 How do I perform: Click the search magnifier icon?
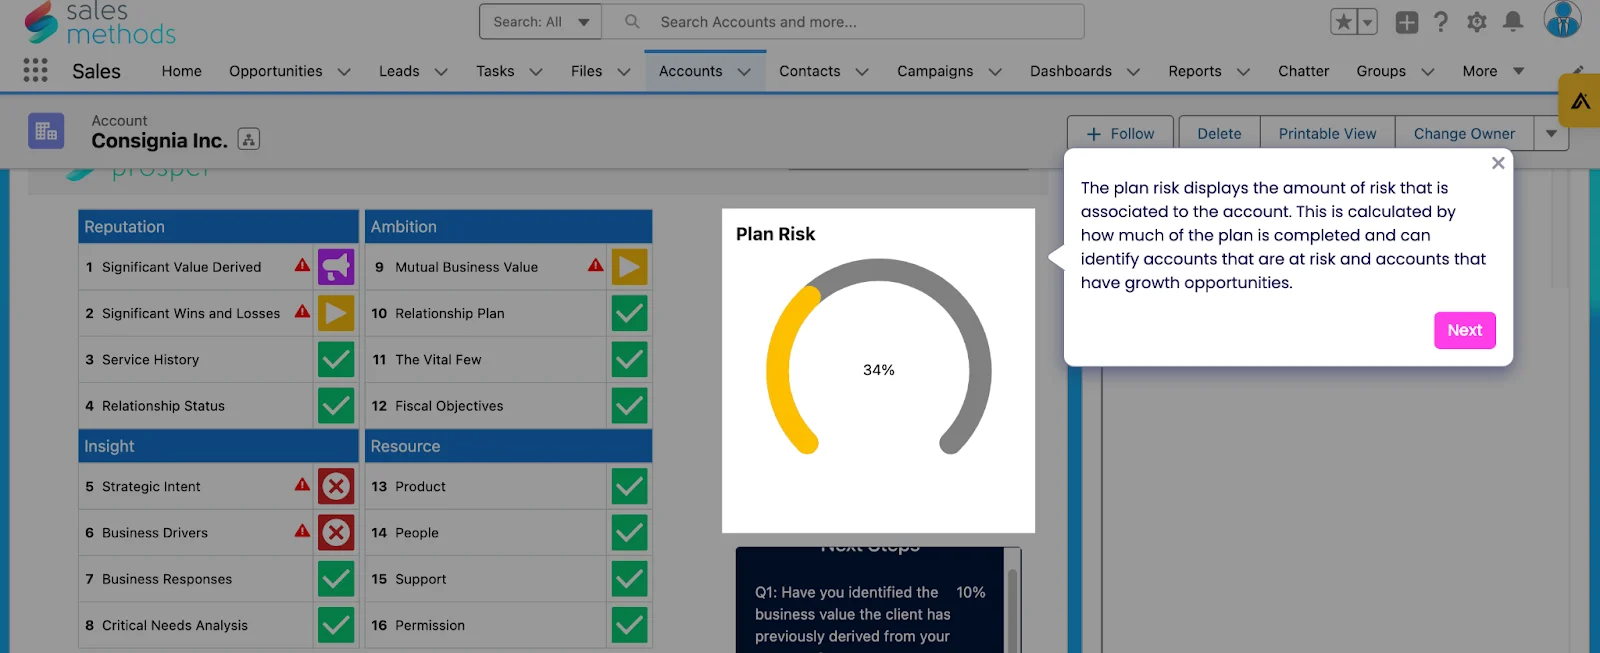pos(632,21)
